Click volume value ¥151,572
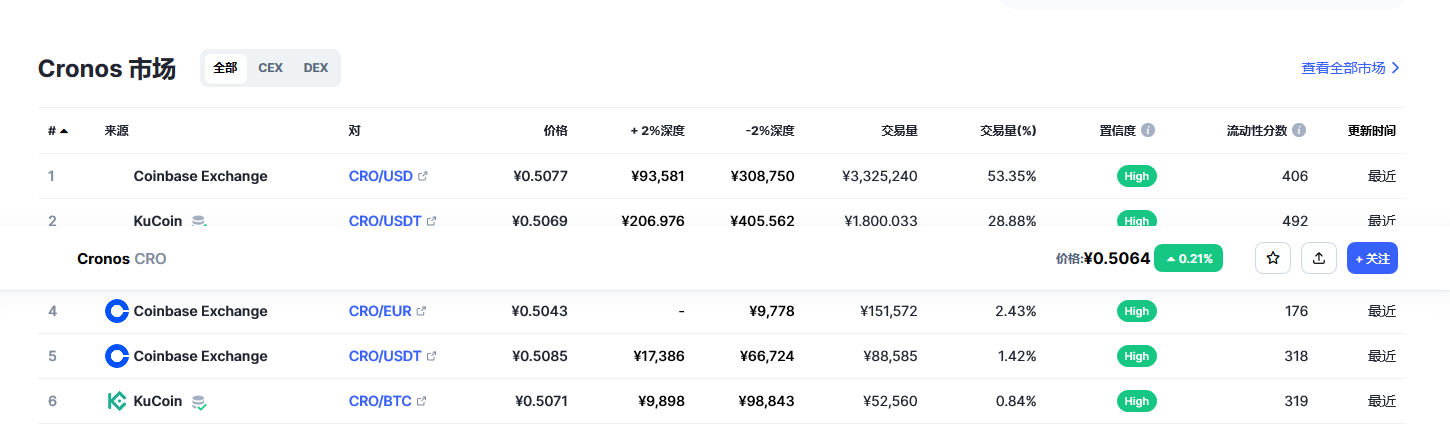1450x430 pixels. (x=889, y=311)
